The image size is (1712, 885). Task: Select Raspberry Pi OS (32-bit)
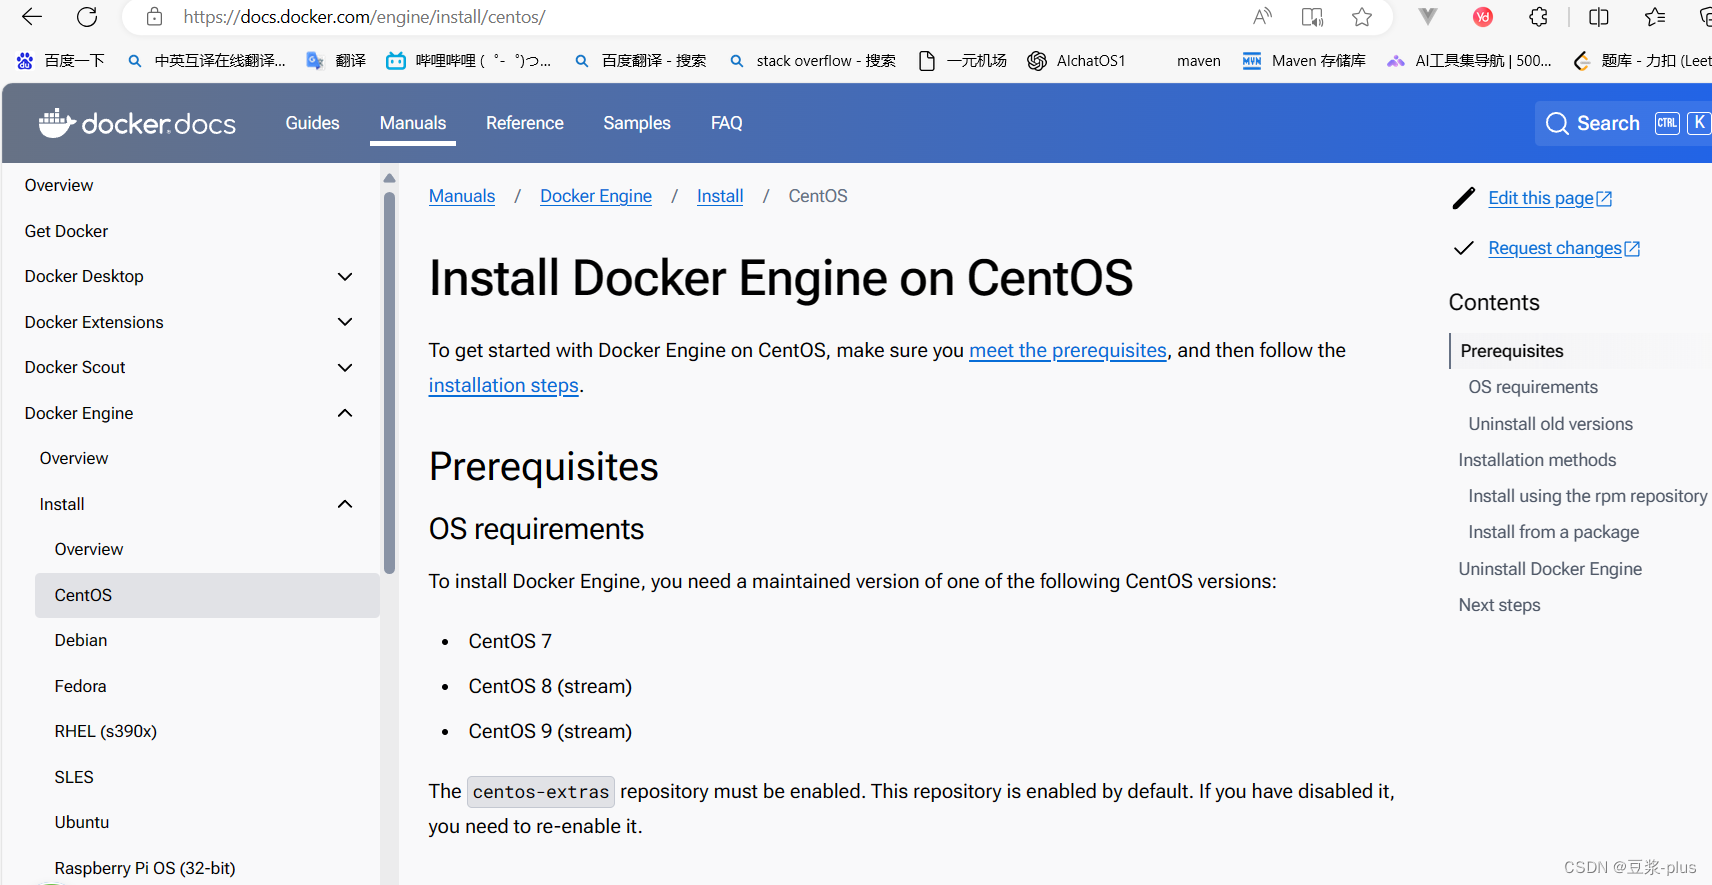145,868
